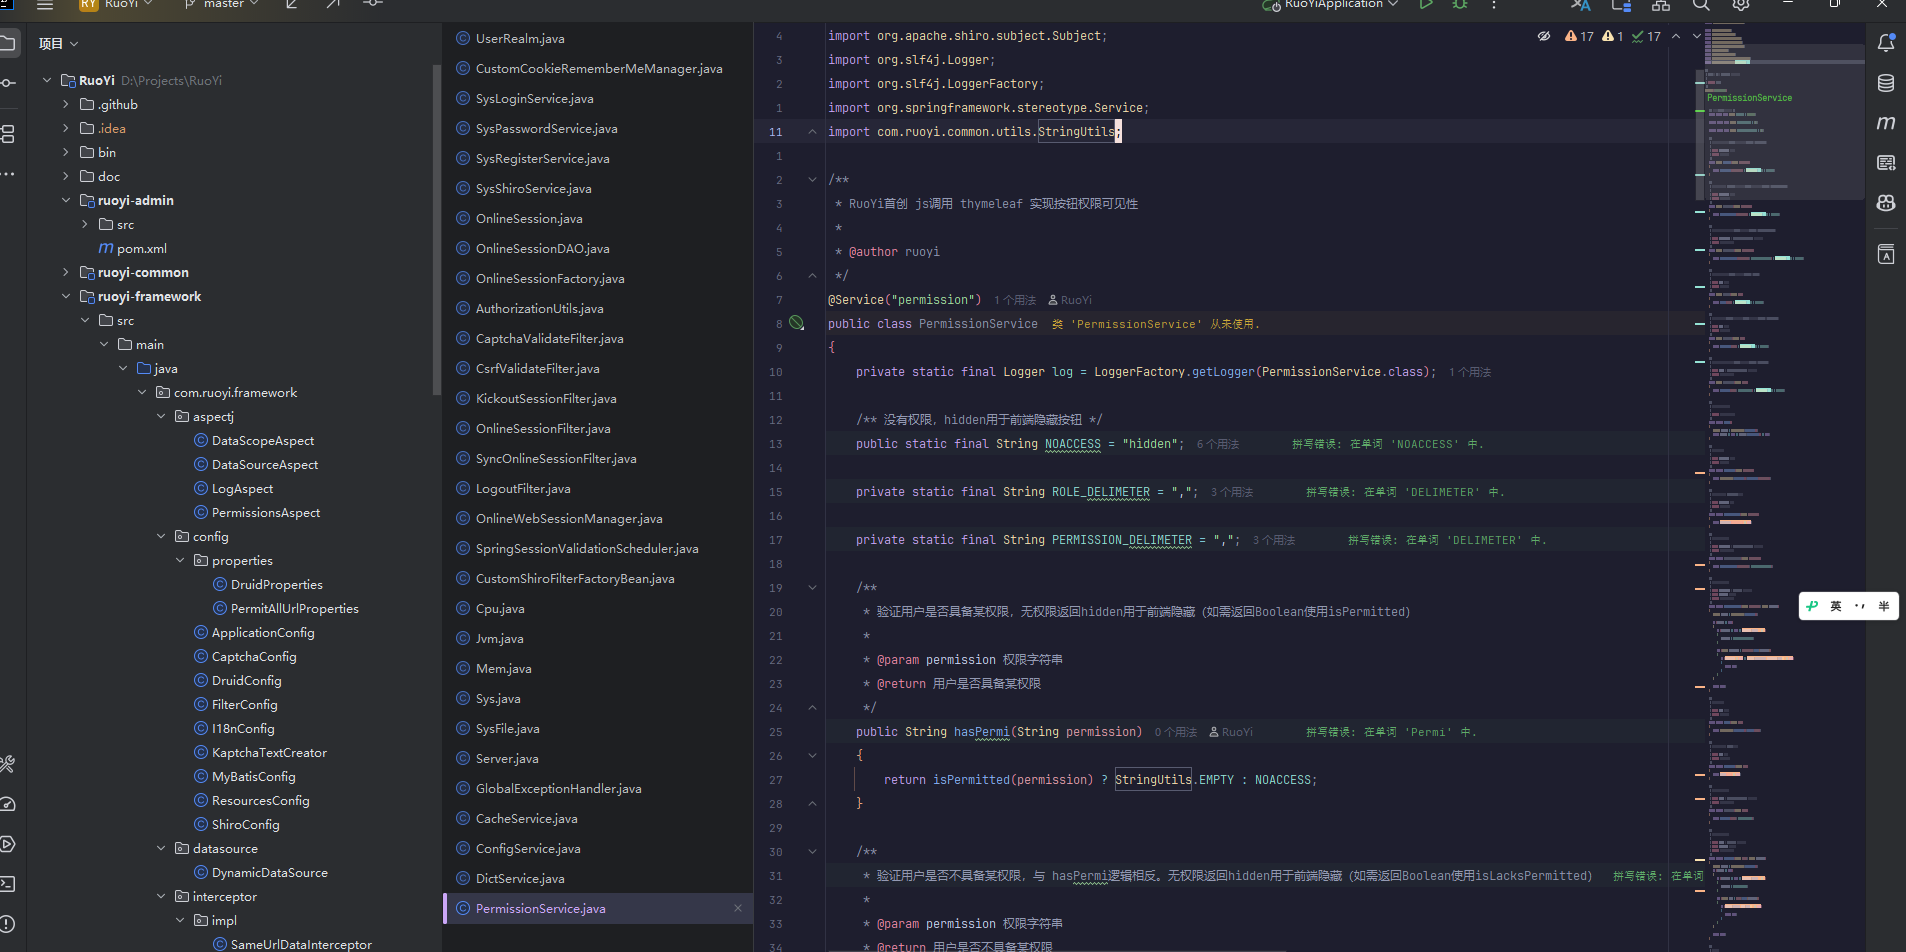Open the IDE settings gear
Screen dimensions: 1906x952
1740,5
